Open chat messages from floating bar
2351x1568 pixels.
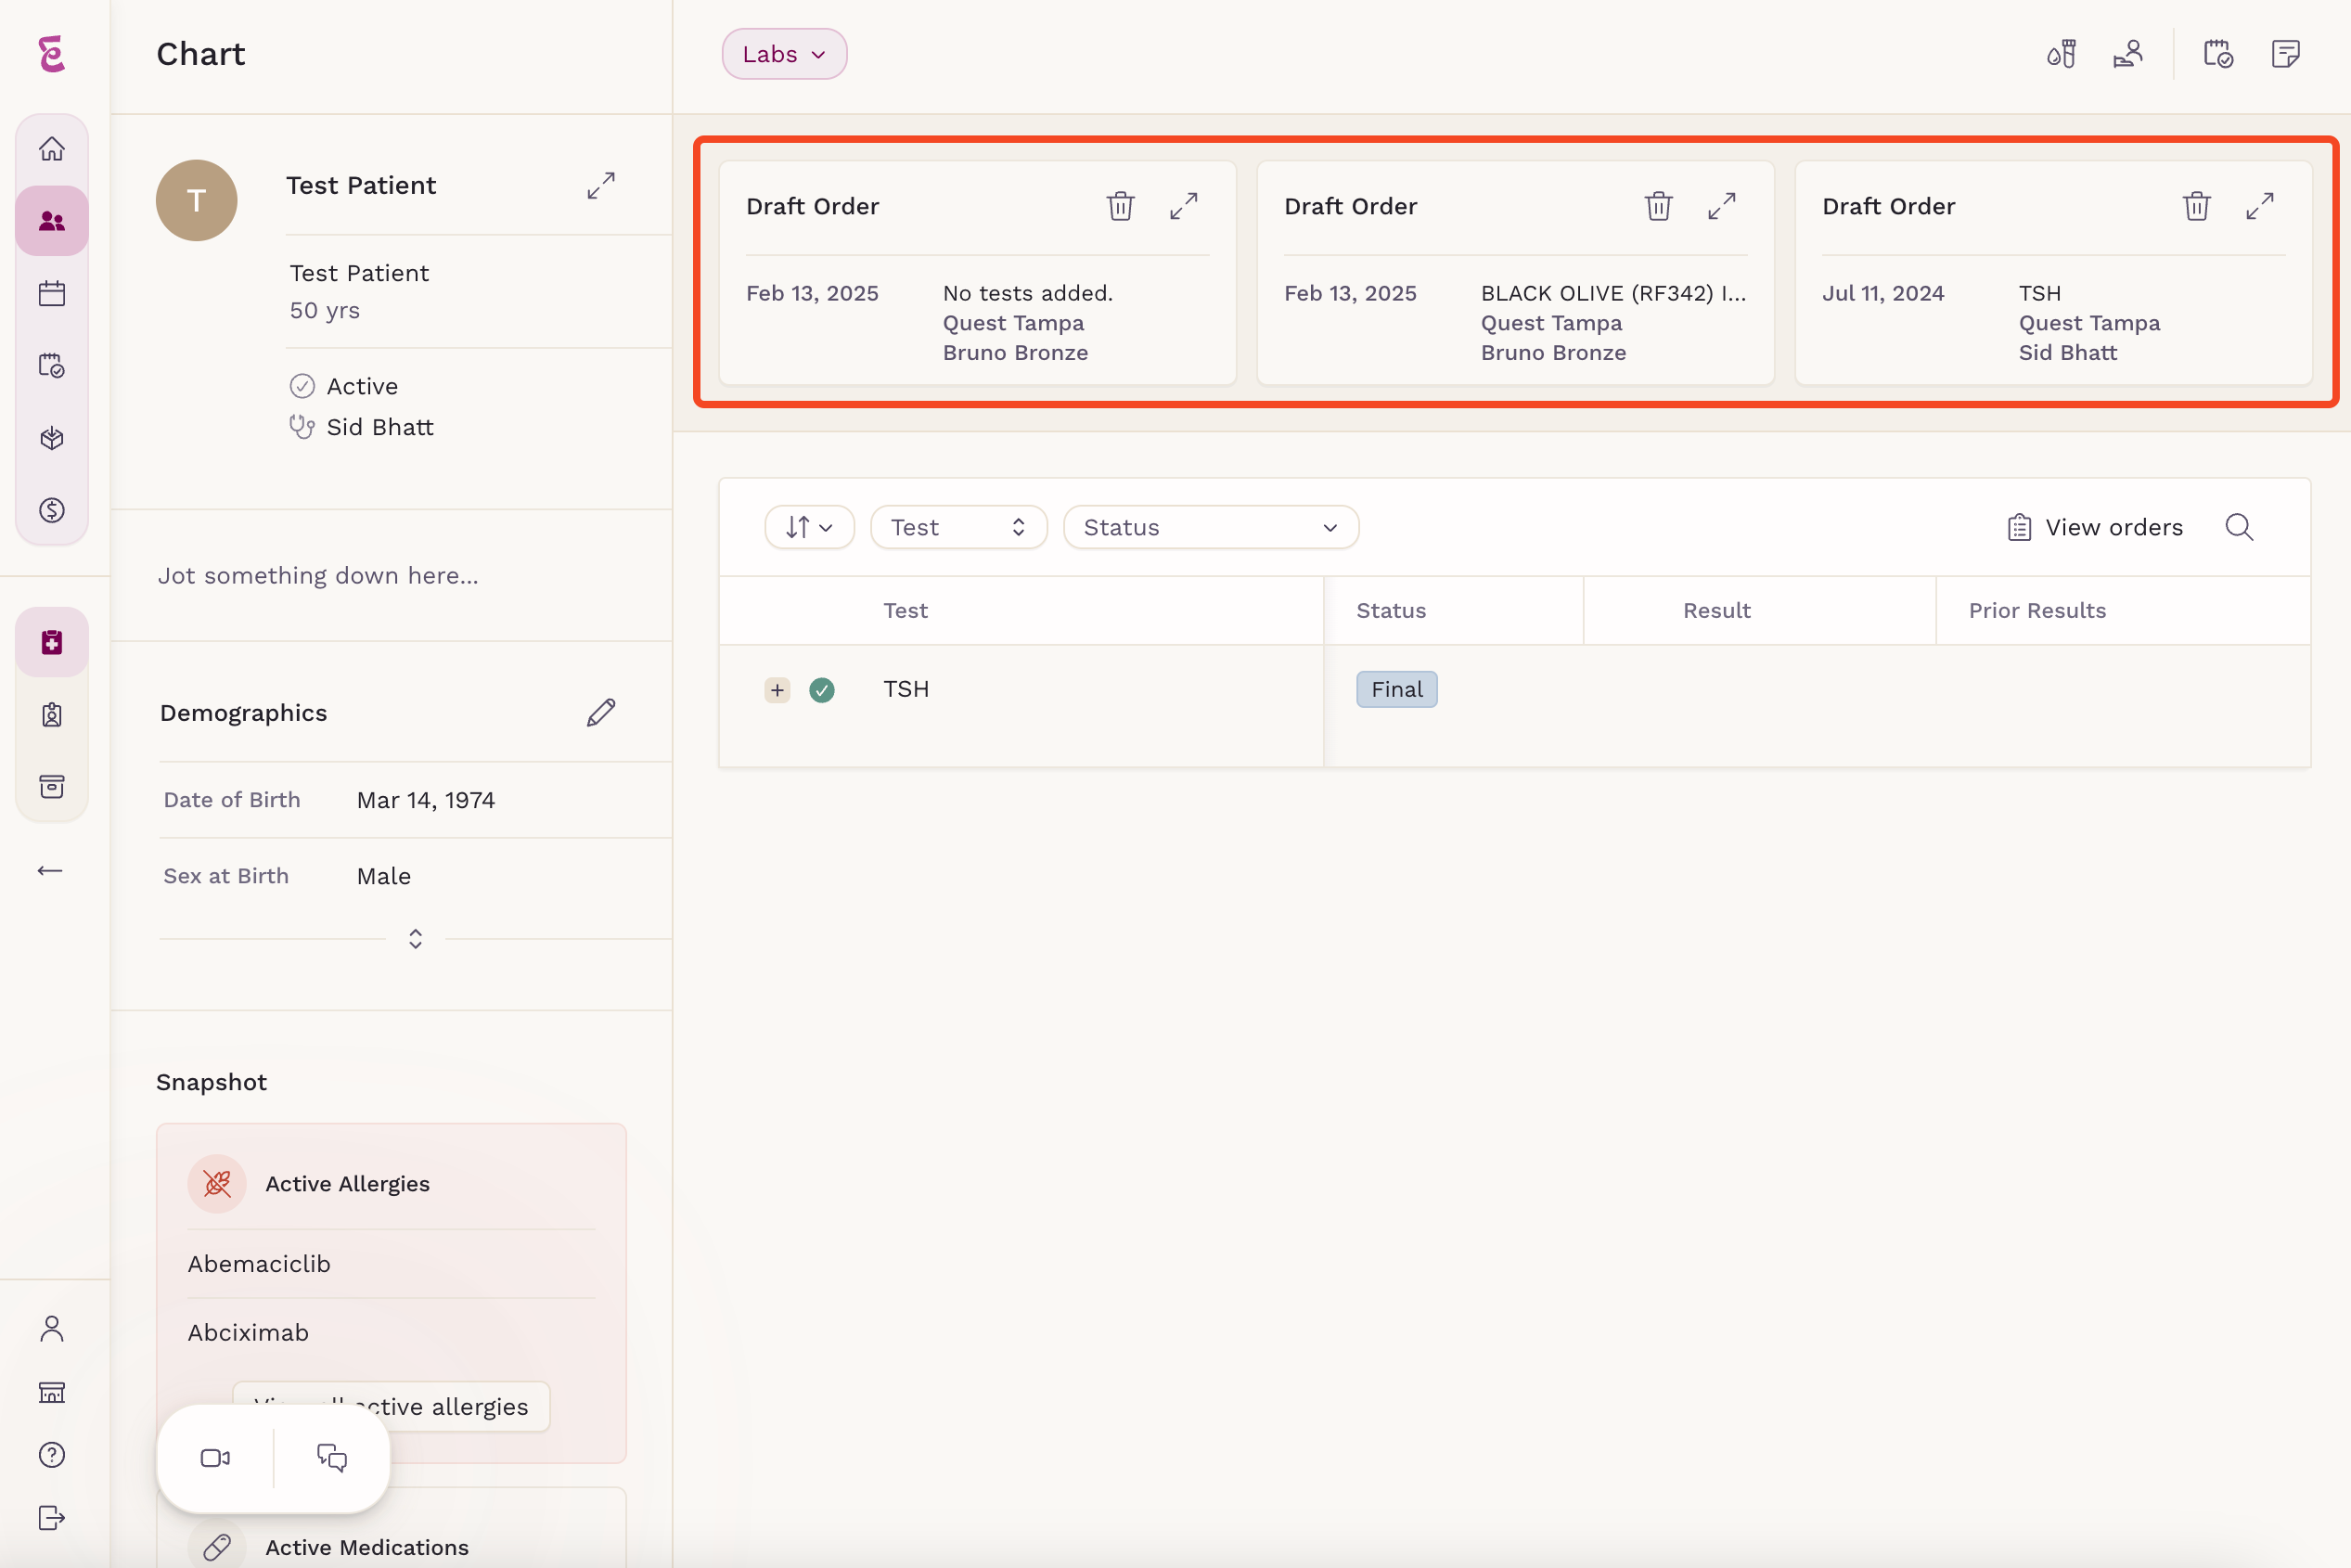pyautogui.click(x=332, y=1458)
